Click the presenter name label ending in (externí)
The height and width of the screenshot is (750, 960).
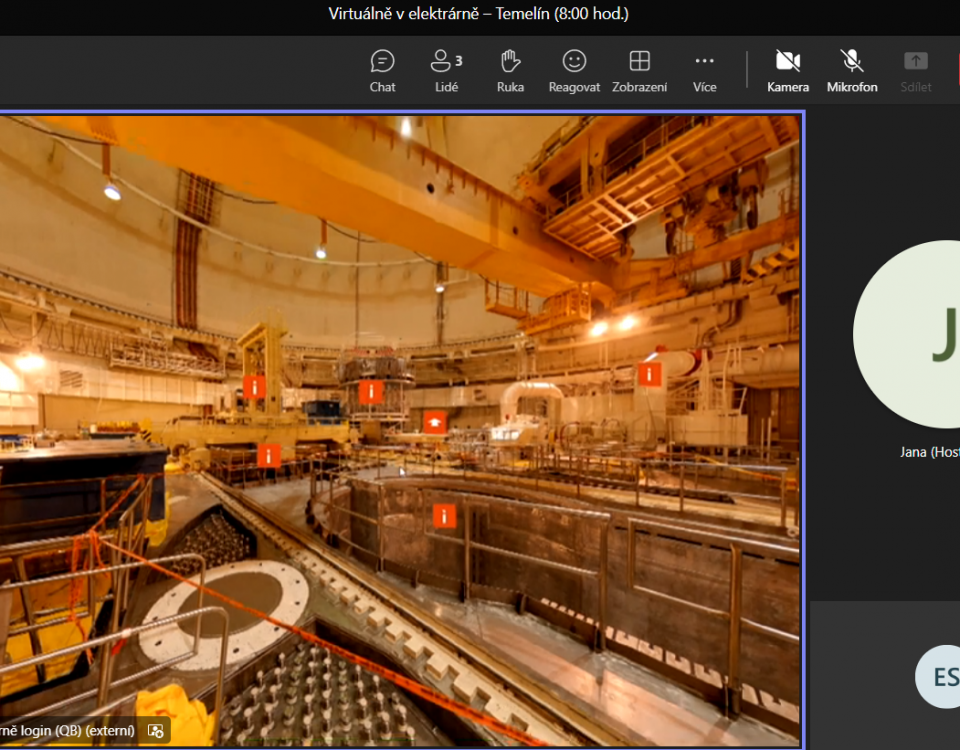click(67, 730)
